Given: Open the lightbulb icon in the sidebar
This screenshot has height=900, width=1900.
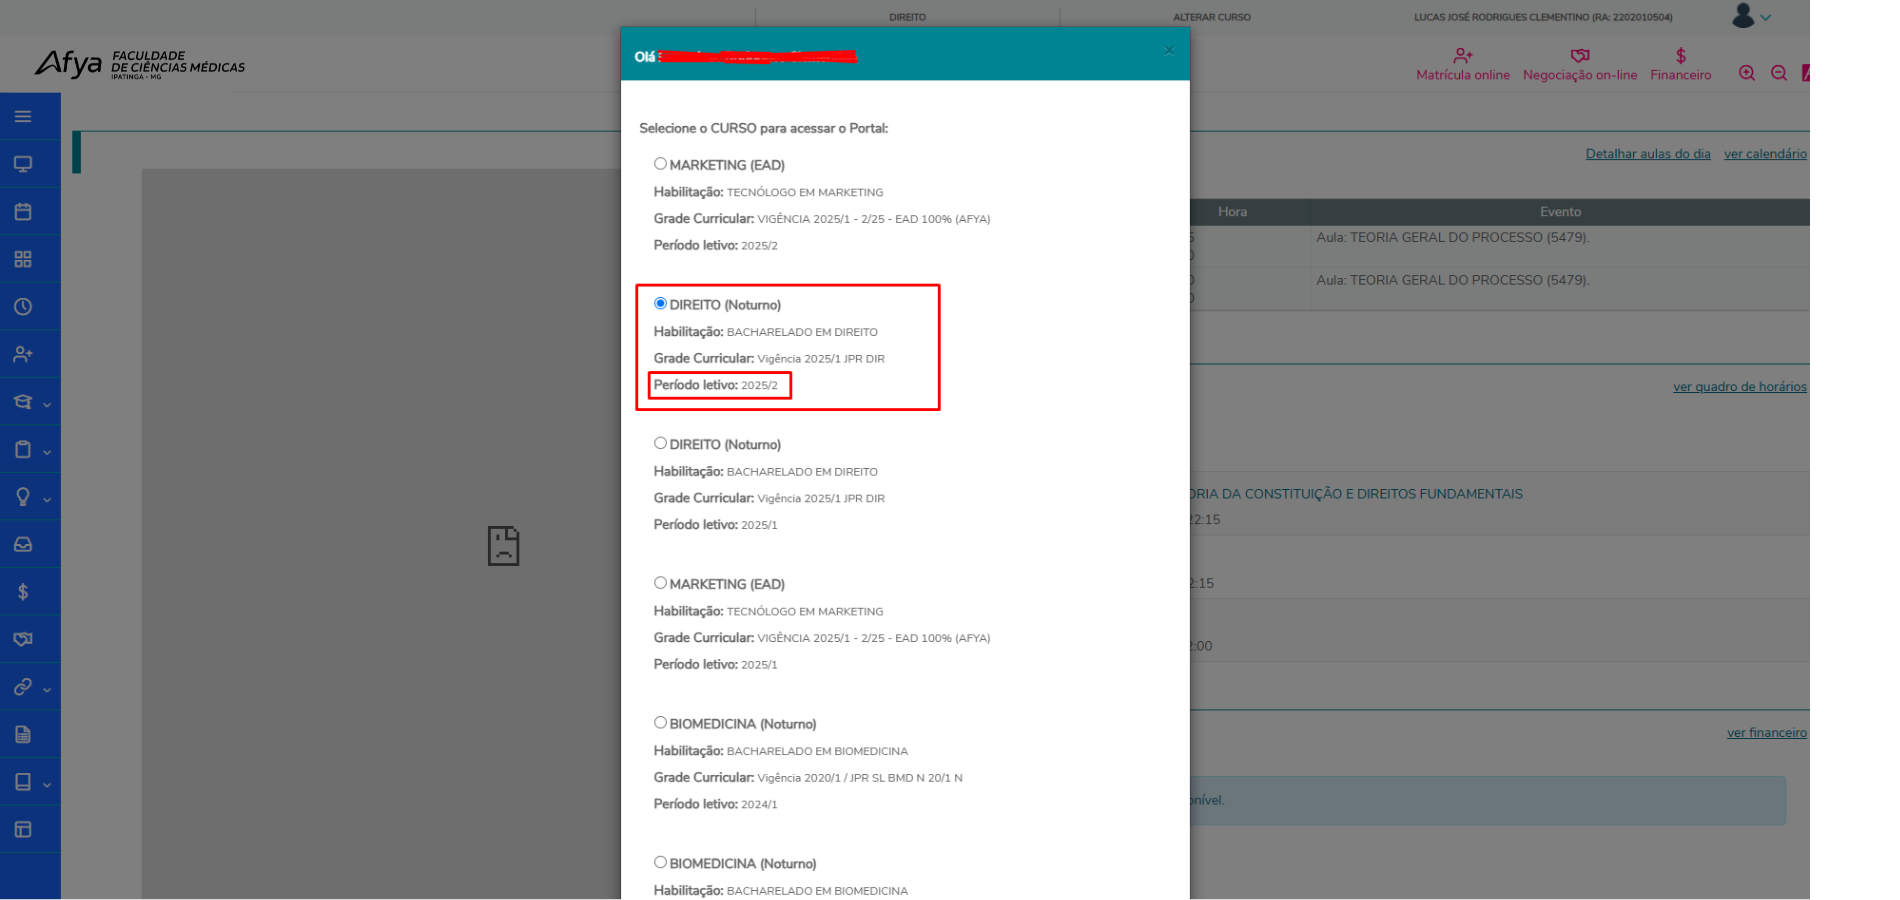Looking at the screenshot, I should pyautogui.click(x=23, y=497).
